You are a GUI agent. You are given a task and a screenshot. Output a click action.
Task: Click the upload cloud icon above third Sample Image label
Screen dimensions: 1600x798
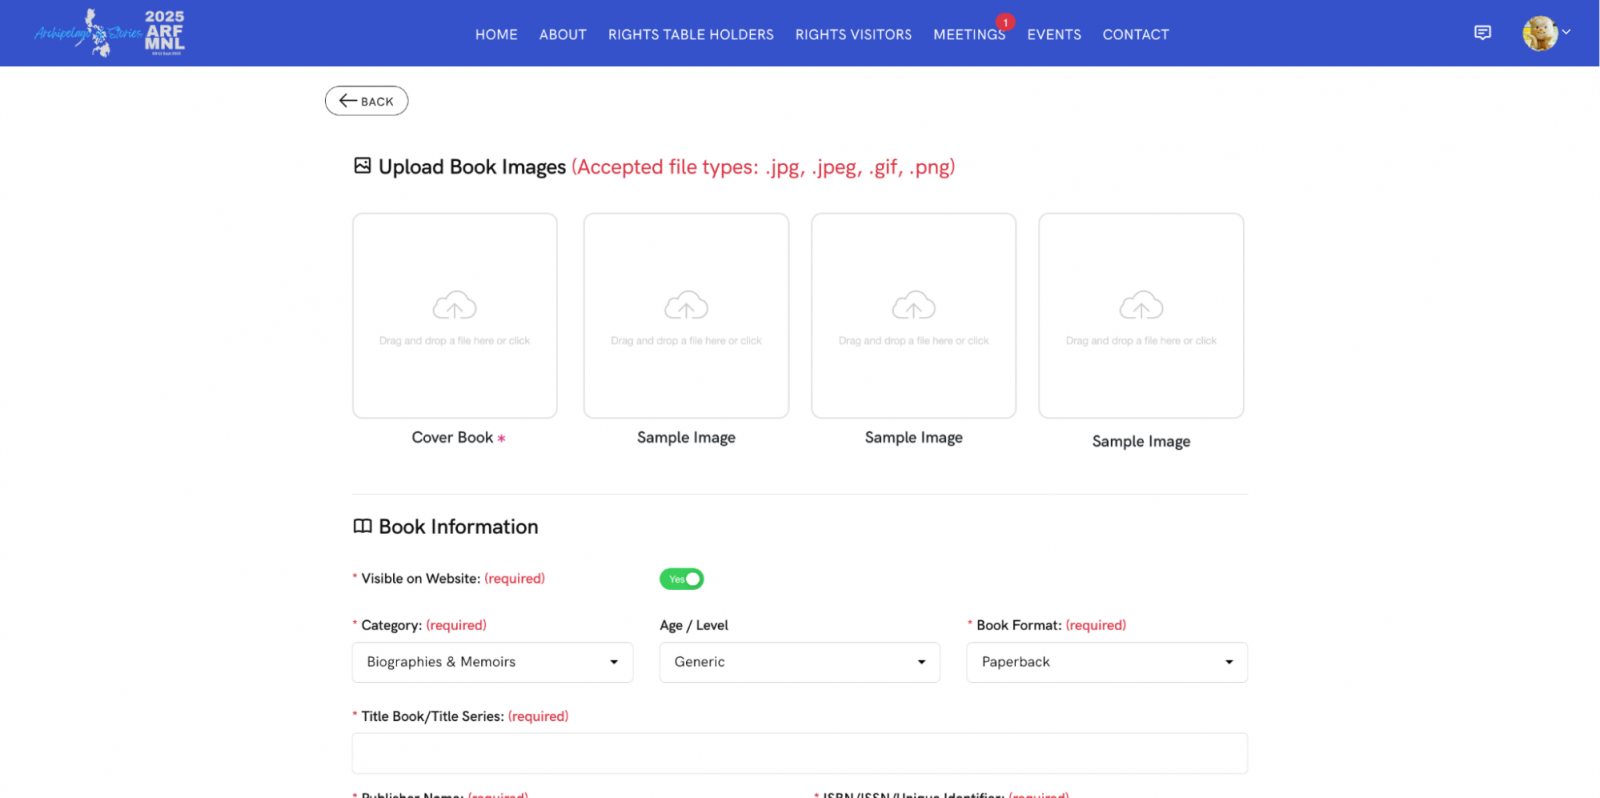tap(1141, 305)
